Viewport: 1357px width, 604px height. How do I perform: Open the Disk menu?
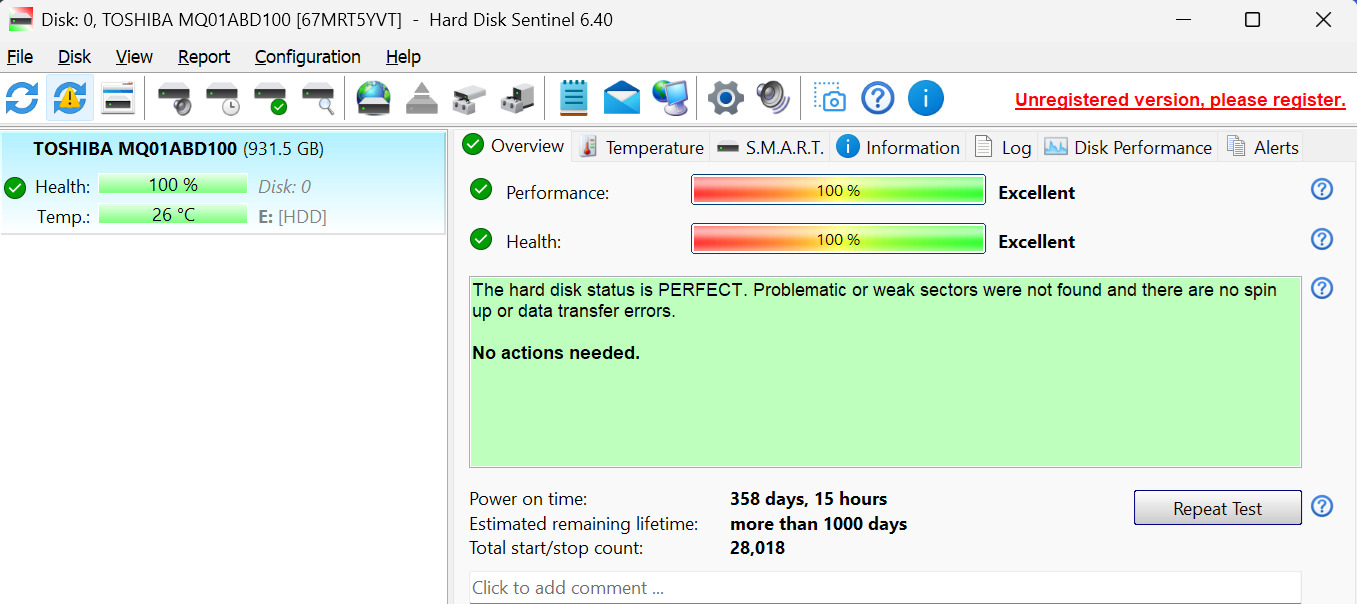(74, 57)
